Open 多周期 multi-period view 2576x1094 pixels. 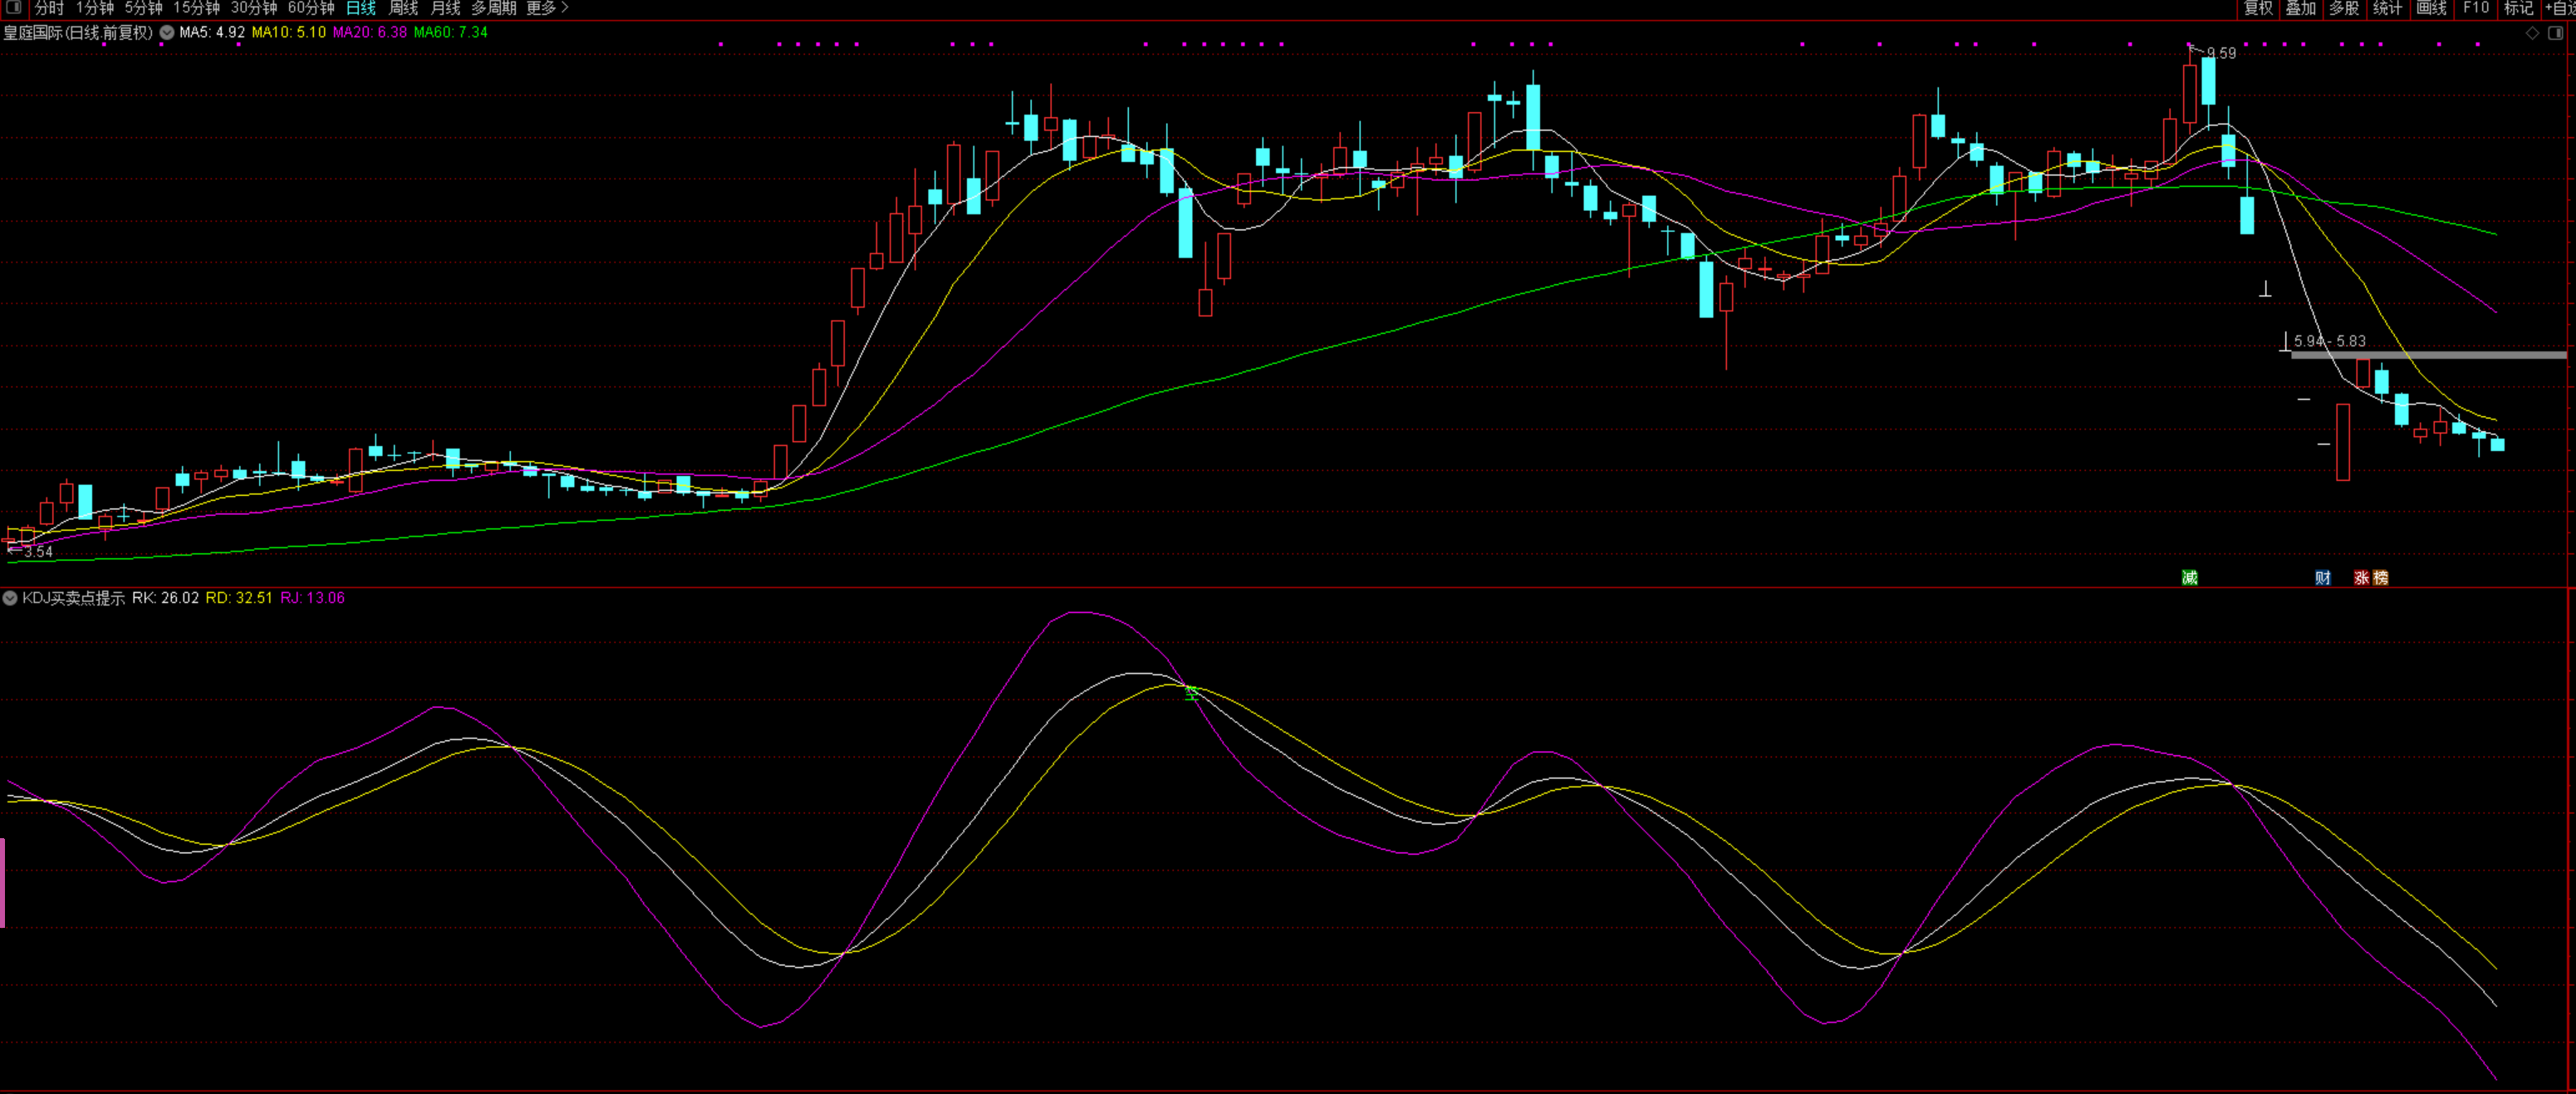(x=494, y=8)
